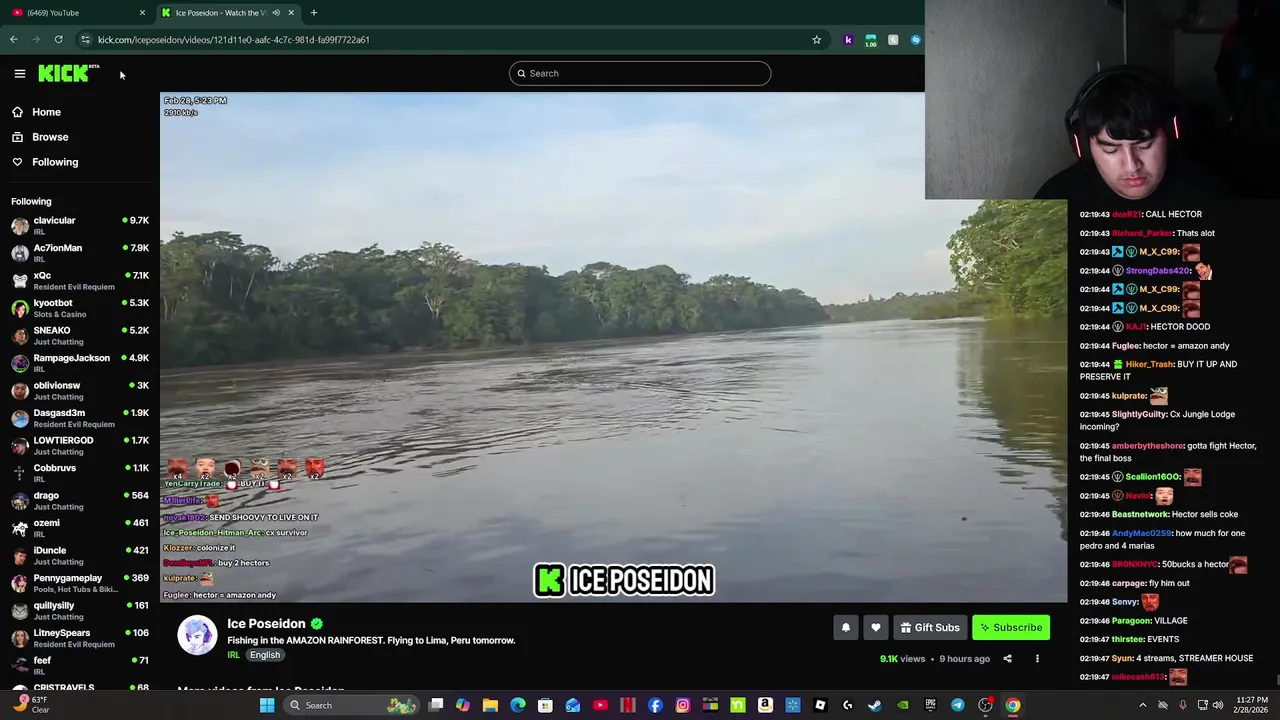Open LitneySpears channel in sidebar
The height and width of the screenshot is (720, 1280).
[x=80, y=638]
